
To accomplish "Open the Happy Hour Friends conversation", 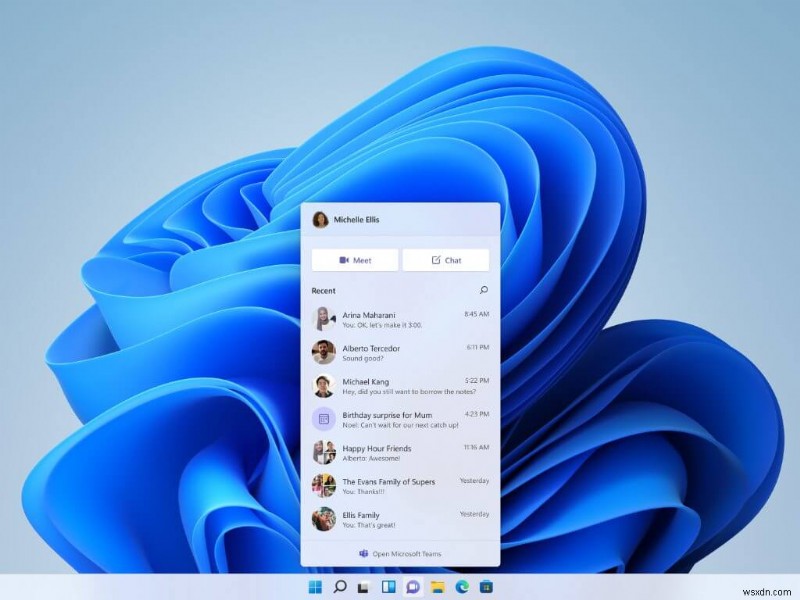I will pyautogui.click(x=400, y=452).
